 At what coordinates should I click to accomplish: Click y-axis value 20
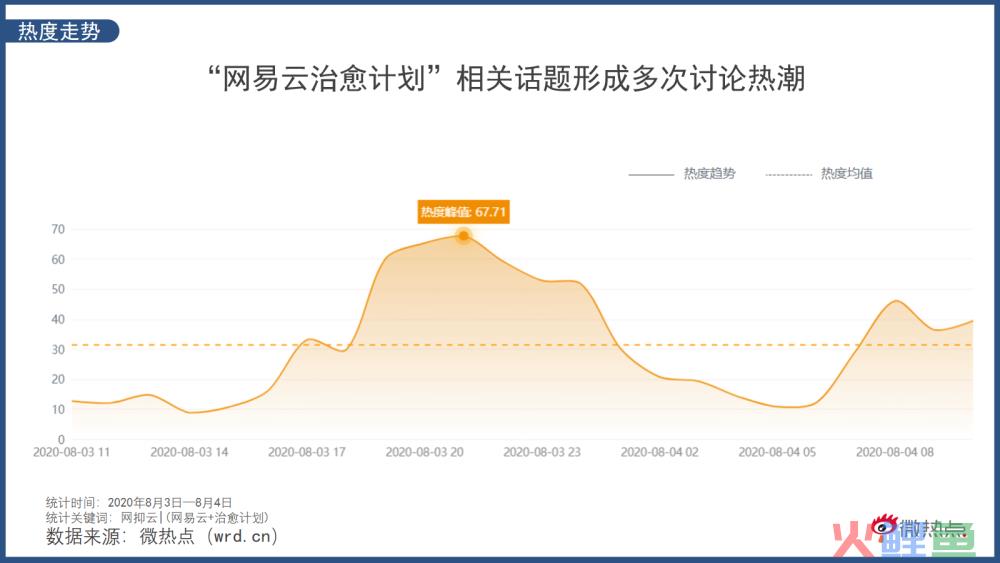58,379
